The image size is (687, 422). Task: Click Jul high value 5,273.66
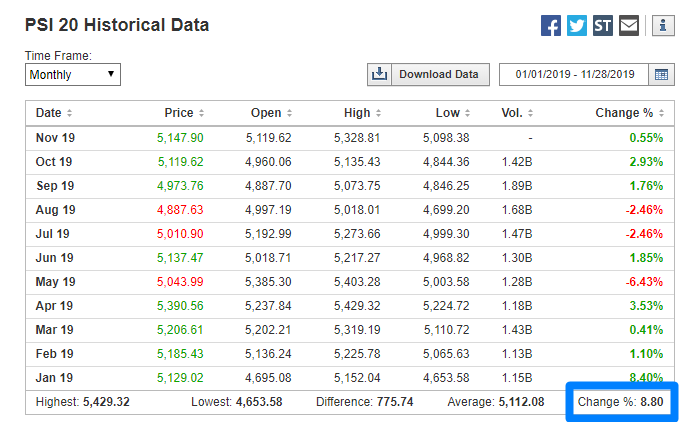click(357, 234)
